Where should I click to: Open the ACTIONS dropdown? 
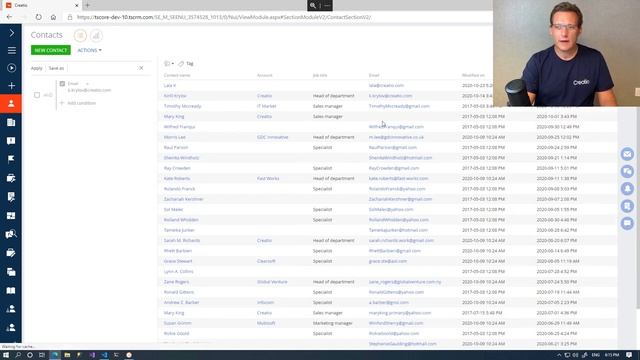(89, 50)
